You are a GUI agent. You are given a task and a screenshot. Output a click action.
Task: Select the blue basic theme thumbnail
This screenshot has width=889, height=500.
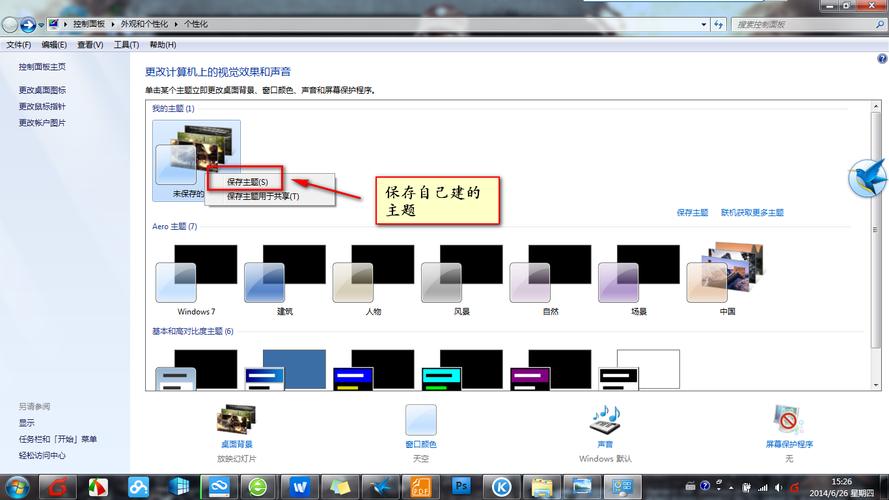click(x=285, y=369)
